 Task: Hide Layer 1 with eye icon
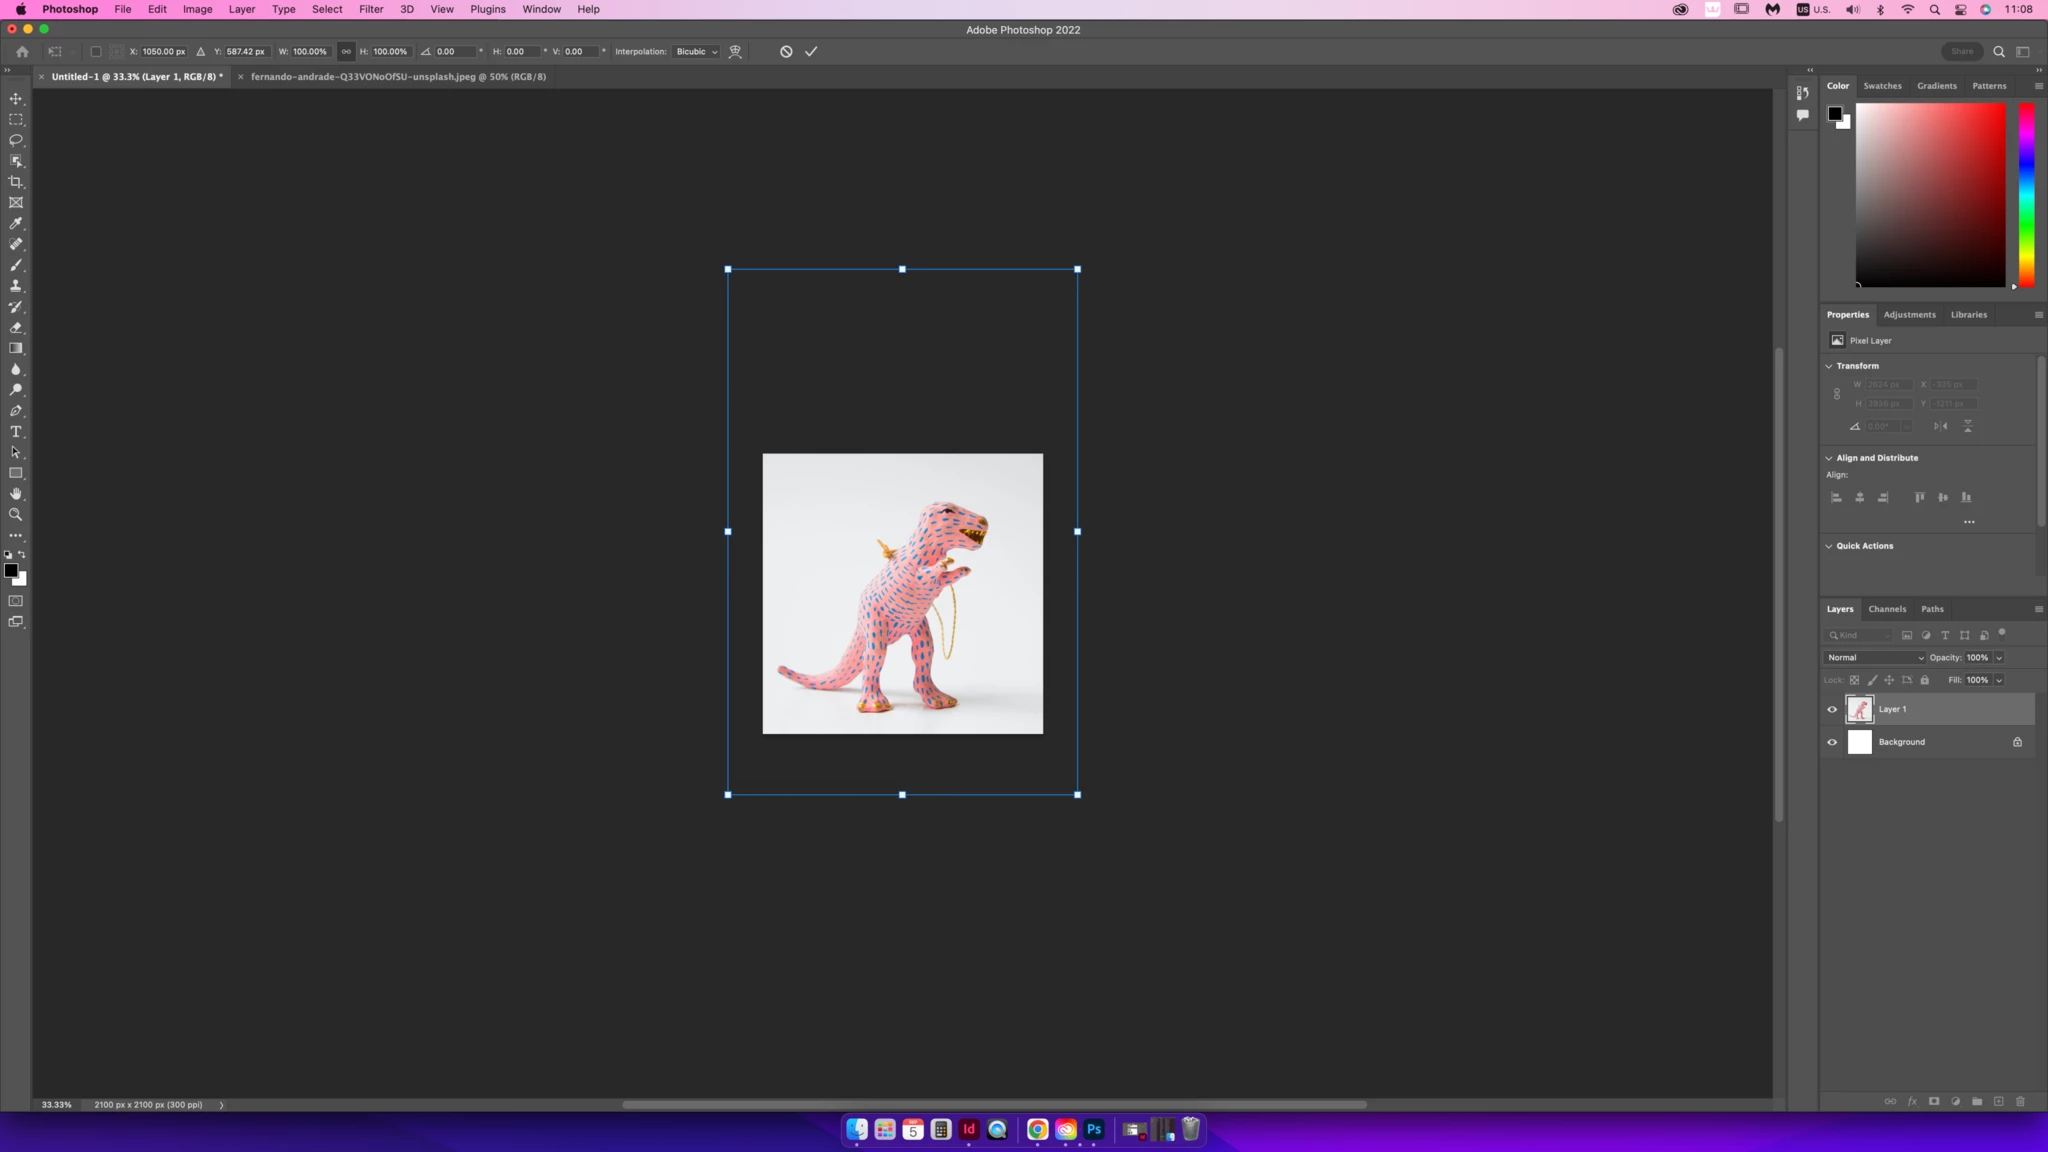click(1832, 709)
